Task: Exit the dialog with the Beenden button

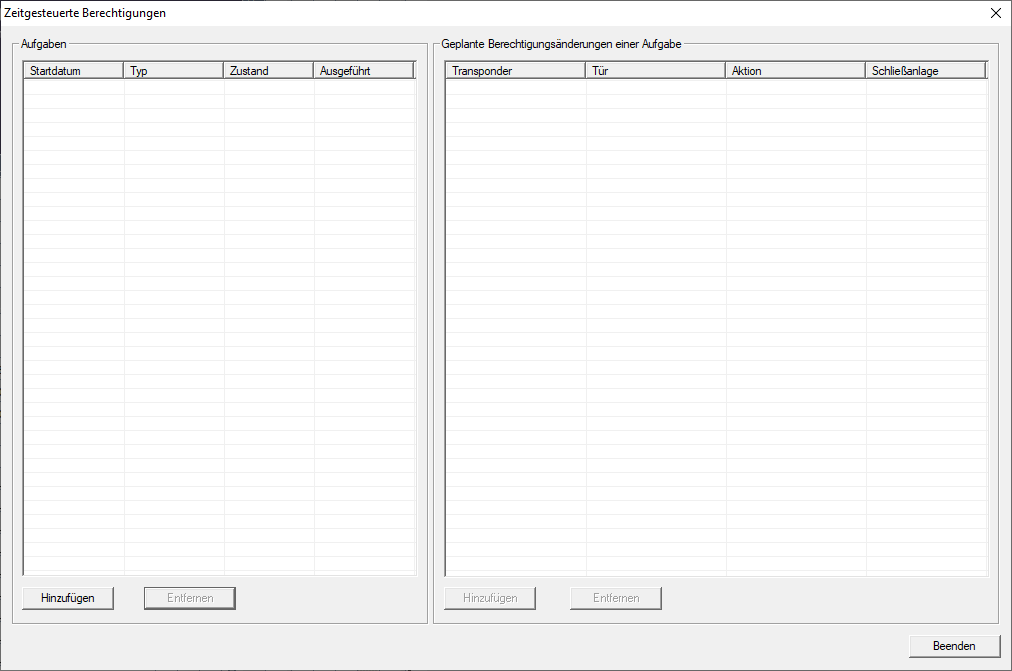Action: [x=954, y=646]
